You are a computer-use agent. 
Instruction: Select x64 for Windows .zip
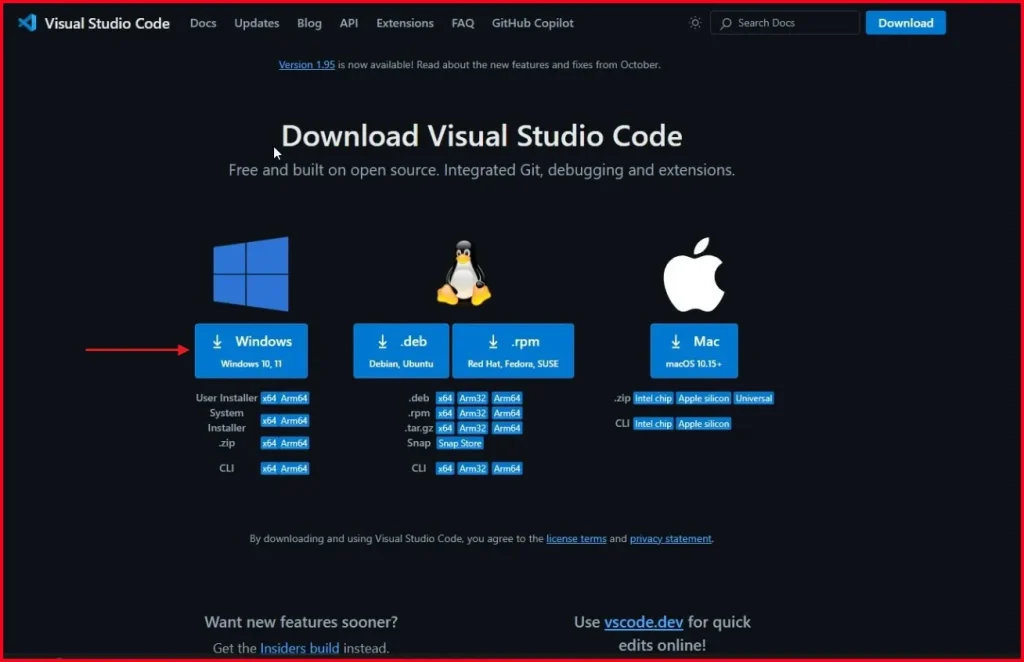pos(269,443)
